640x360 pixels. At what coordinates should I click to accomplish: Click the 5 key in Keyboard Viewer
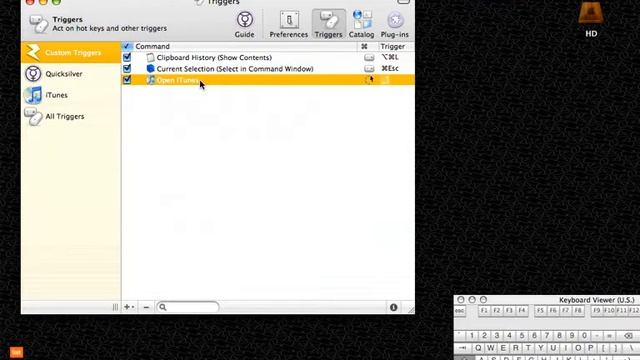(x=522, y=336)
